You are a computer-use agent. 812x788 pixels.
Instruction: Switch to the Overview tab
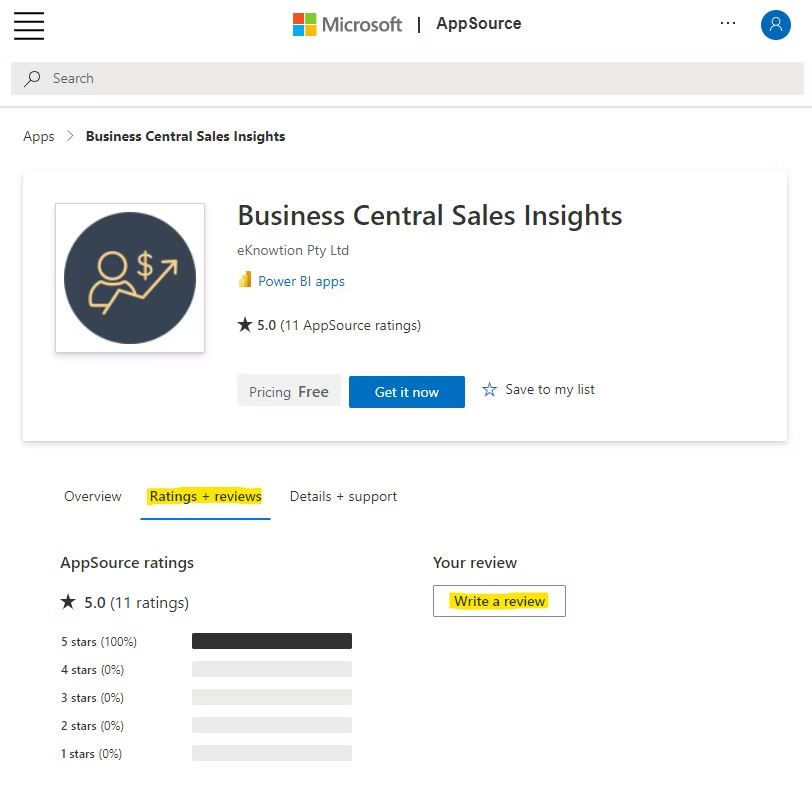tap(93, 497)
